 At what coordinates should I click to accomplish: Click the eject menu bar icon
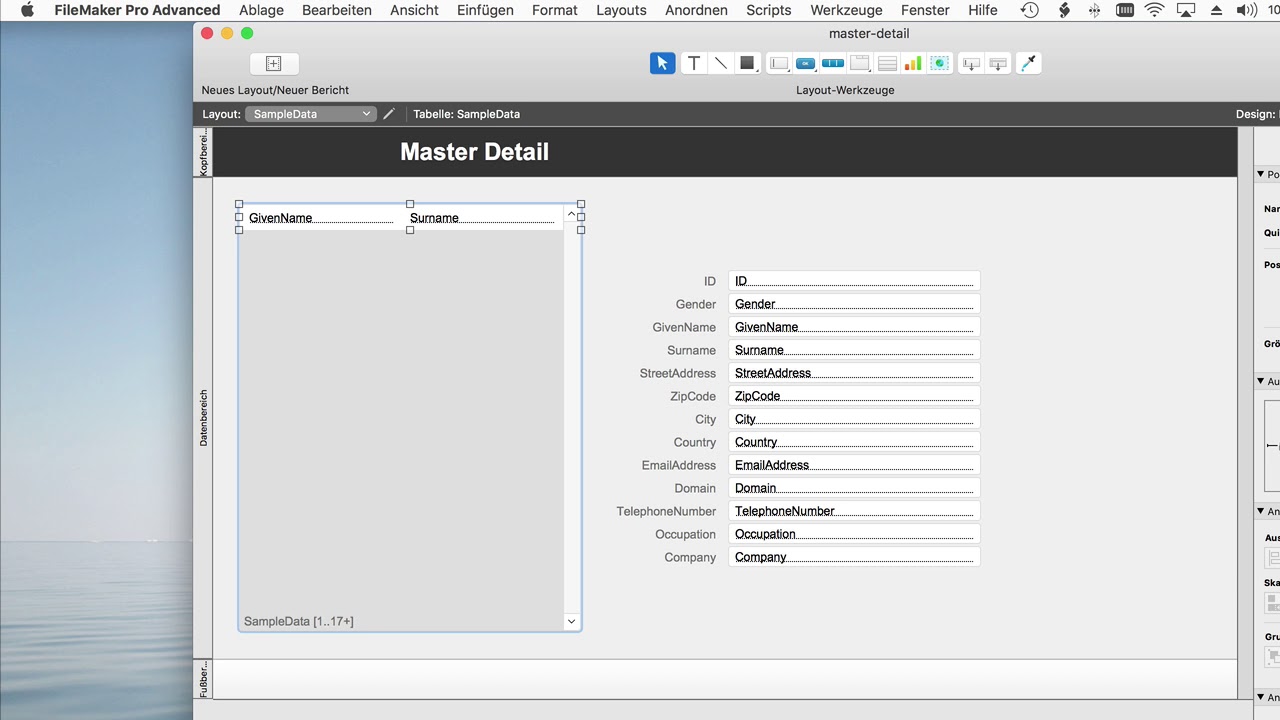pyautogui.click(x=1216, y=10)
